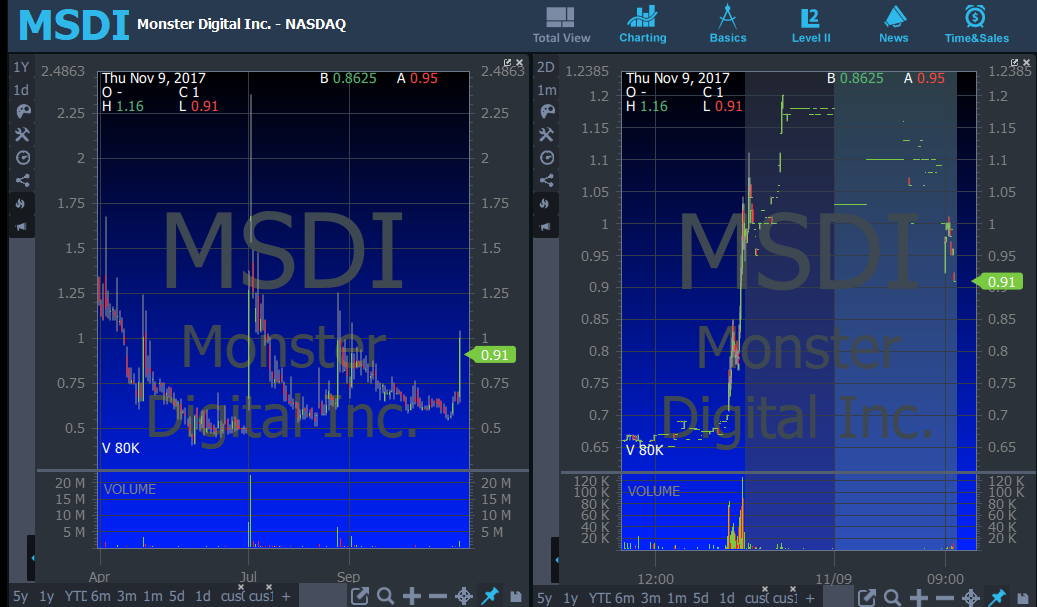Add a custom timeframe to the left chart

coord(286,596)
